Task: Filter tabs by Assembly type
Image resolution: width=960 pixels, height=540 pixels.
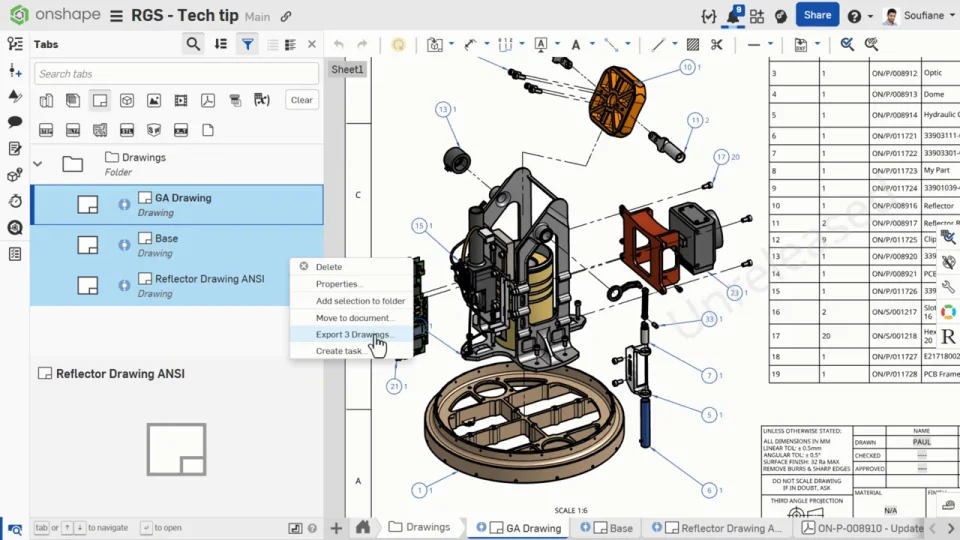Action: (x=73, y=100)
